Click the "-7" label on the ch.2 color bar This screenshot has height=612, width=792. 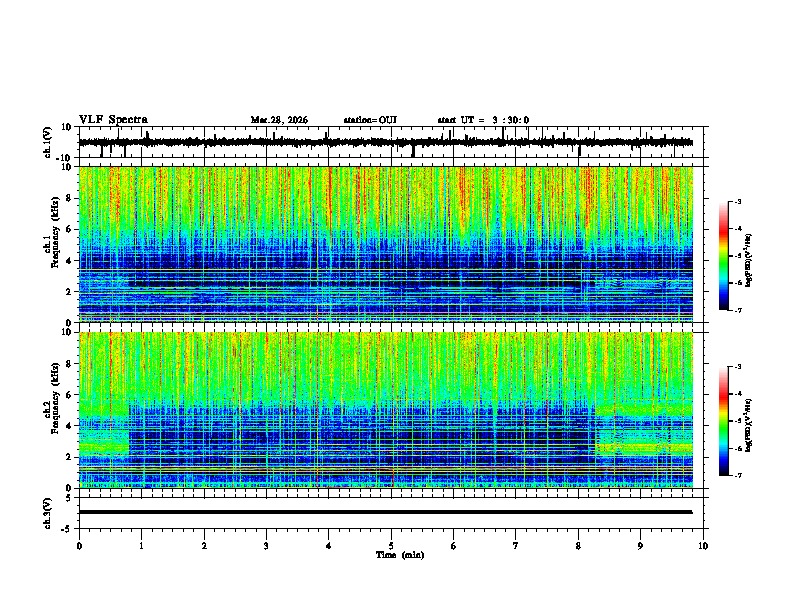click(x=737, y=475)
